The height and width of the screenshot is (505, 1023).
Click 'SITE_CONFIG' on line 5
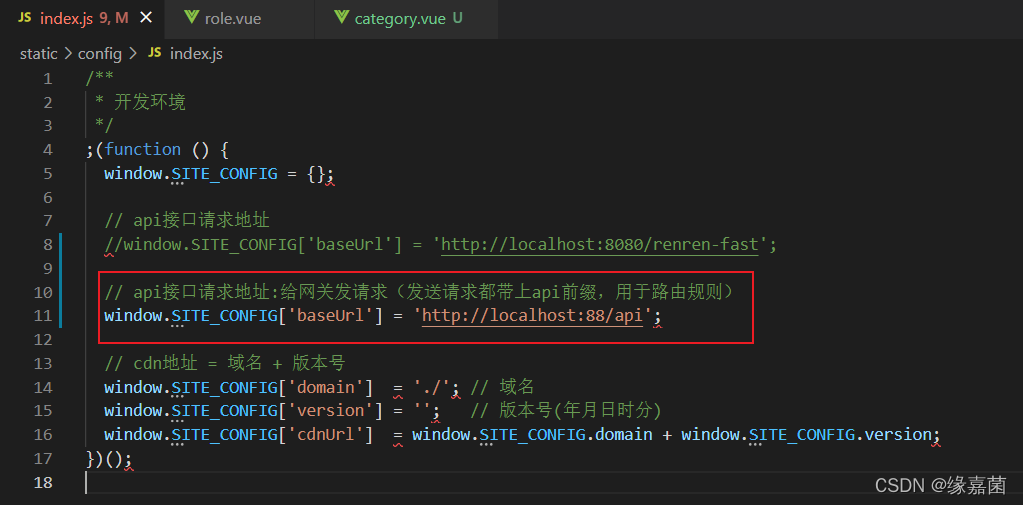coord(225,174)
